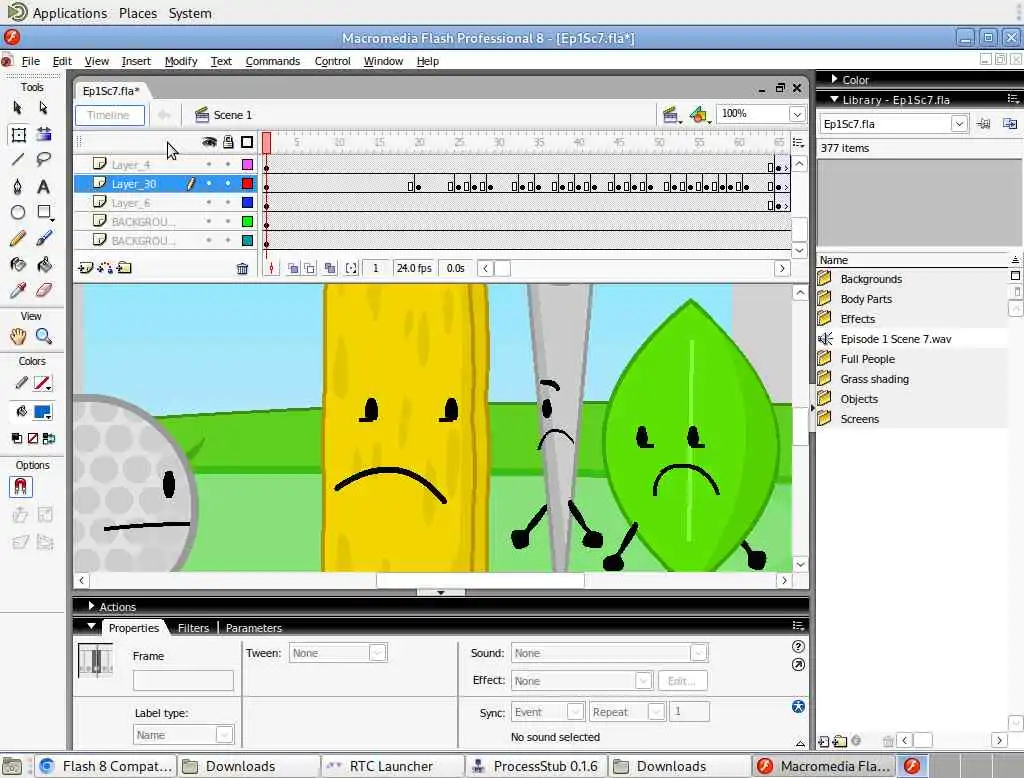Image resolution: width=1024 pixels, height=778 pixels.
Task: Select the Selection arrow tool
Action: (x=18, y=108)
